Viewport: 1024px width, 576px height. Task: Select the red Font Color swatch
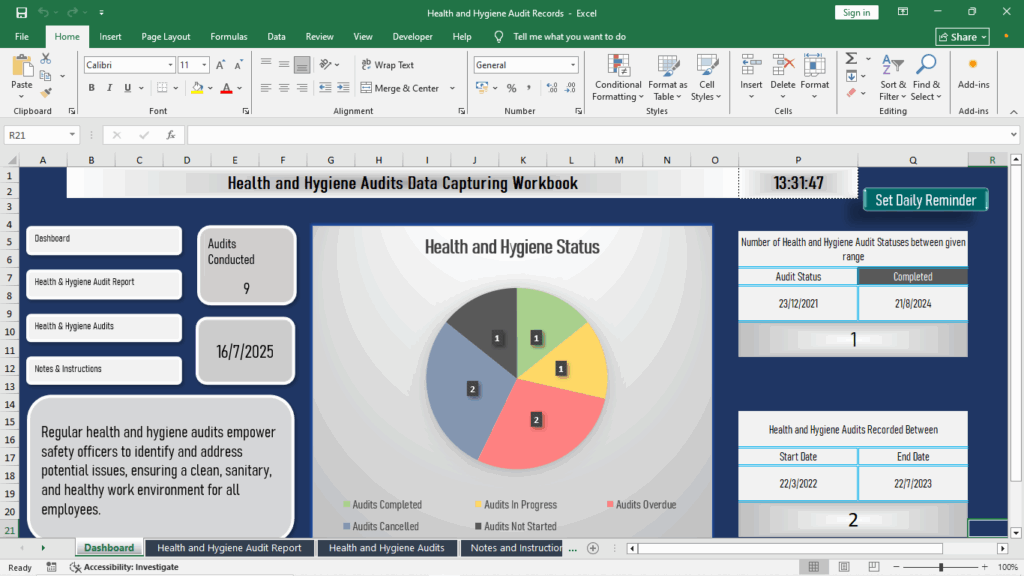point(228,88)
